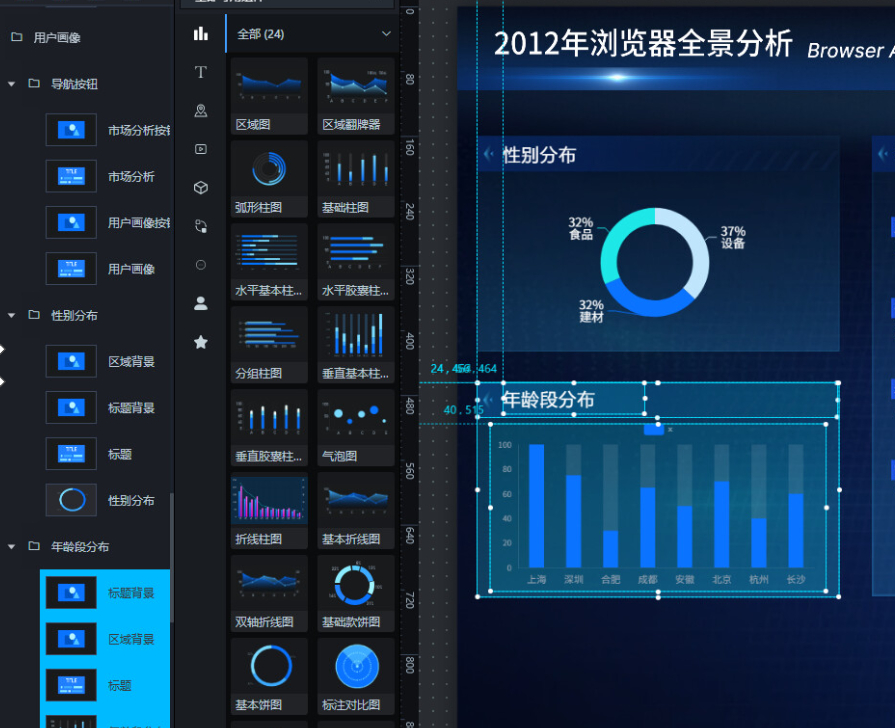The width and height of the screenshot is (895, 728).
Task: Open the media components play icon
Action: (200, 149)
